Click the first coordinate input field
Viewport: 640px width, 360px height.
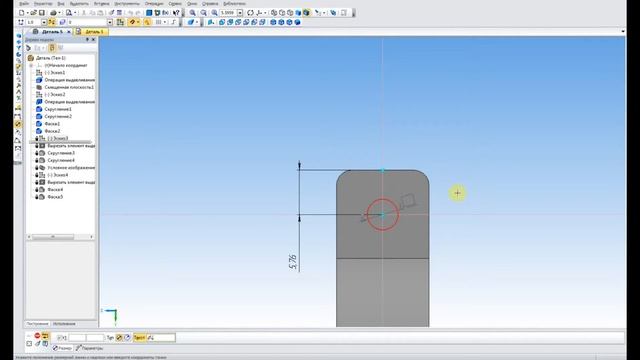pyautogui.click(x=77, y=338)
